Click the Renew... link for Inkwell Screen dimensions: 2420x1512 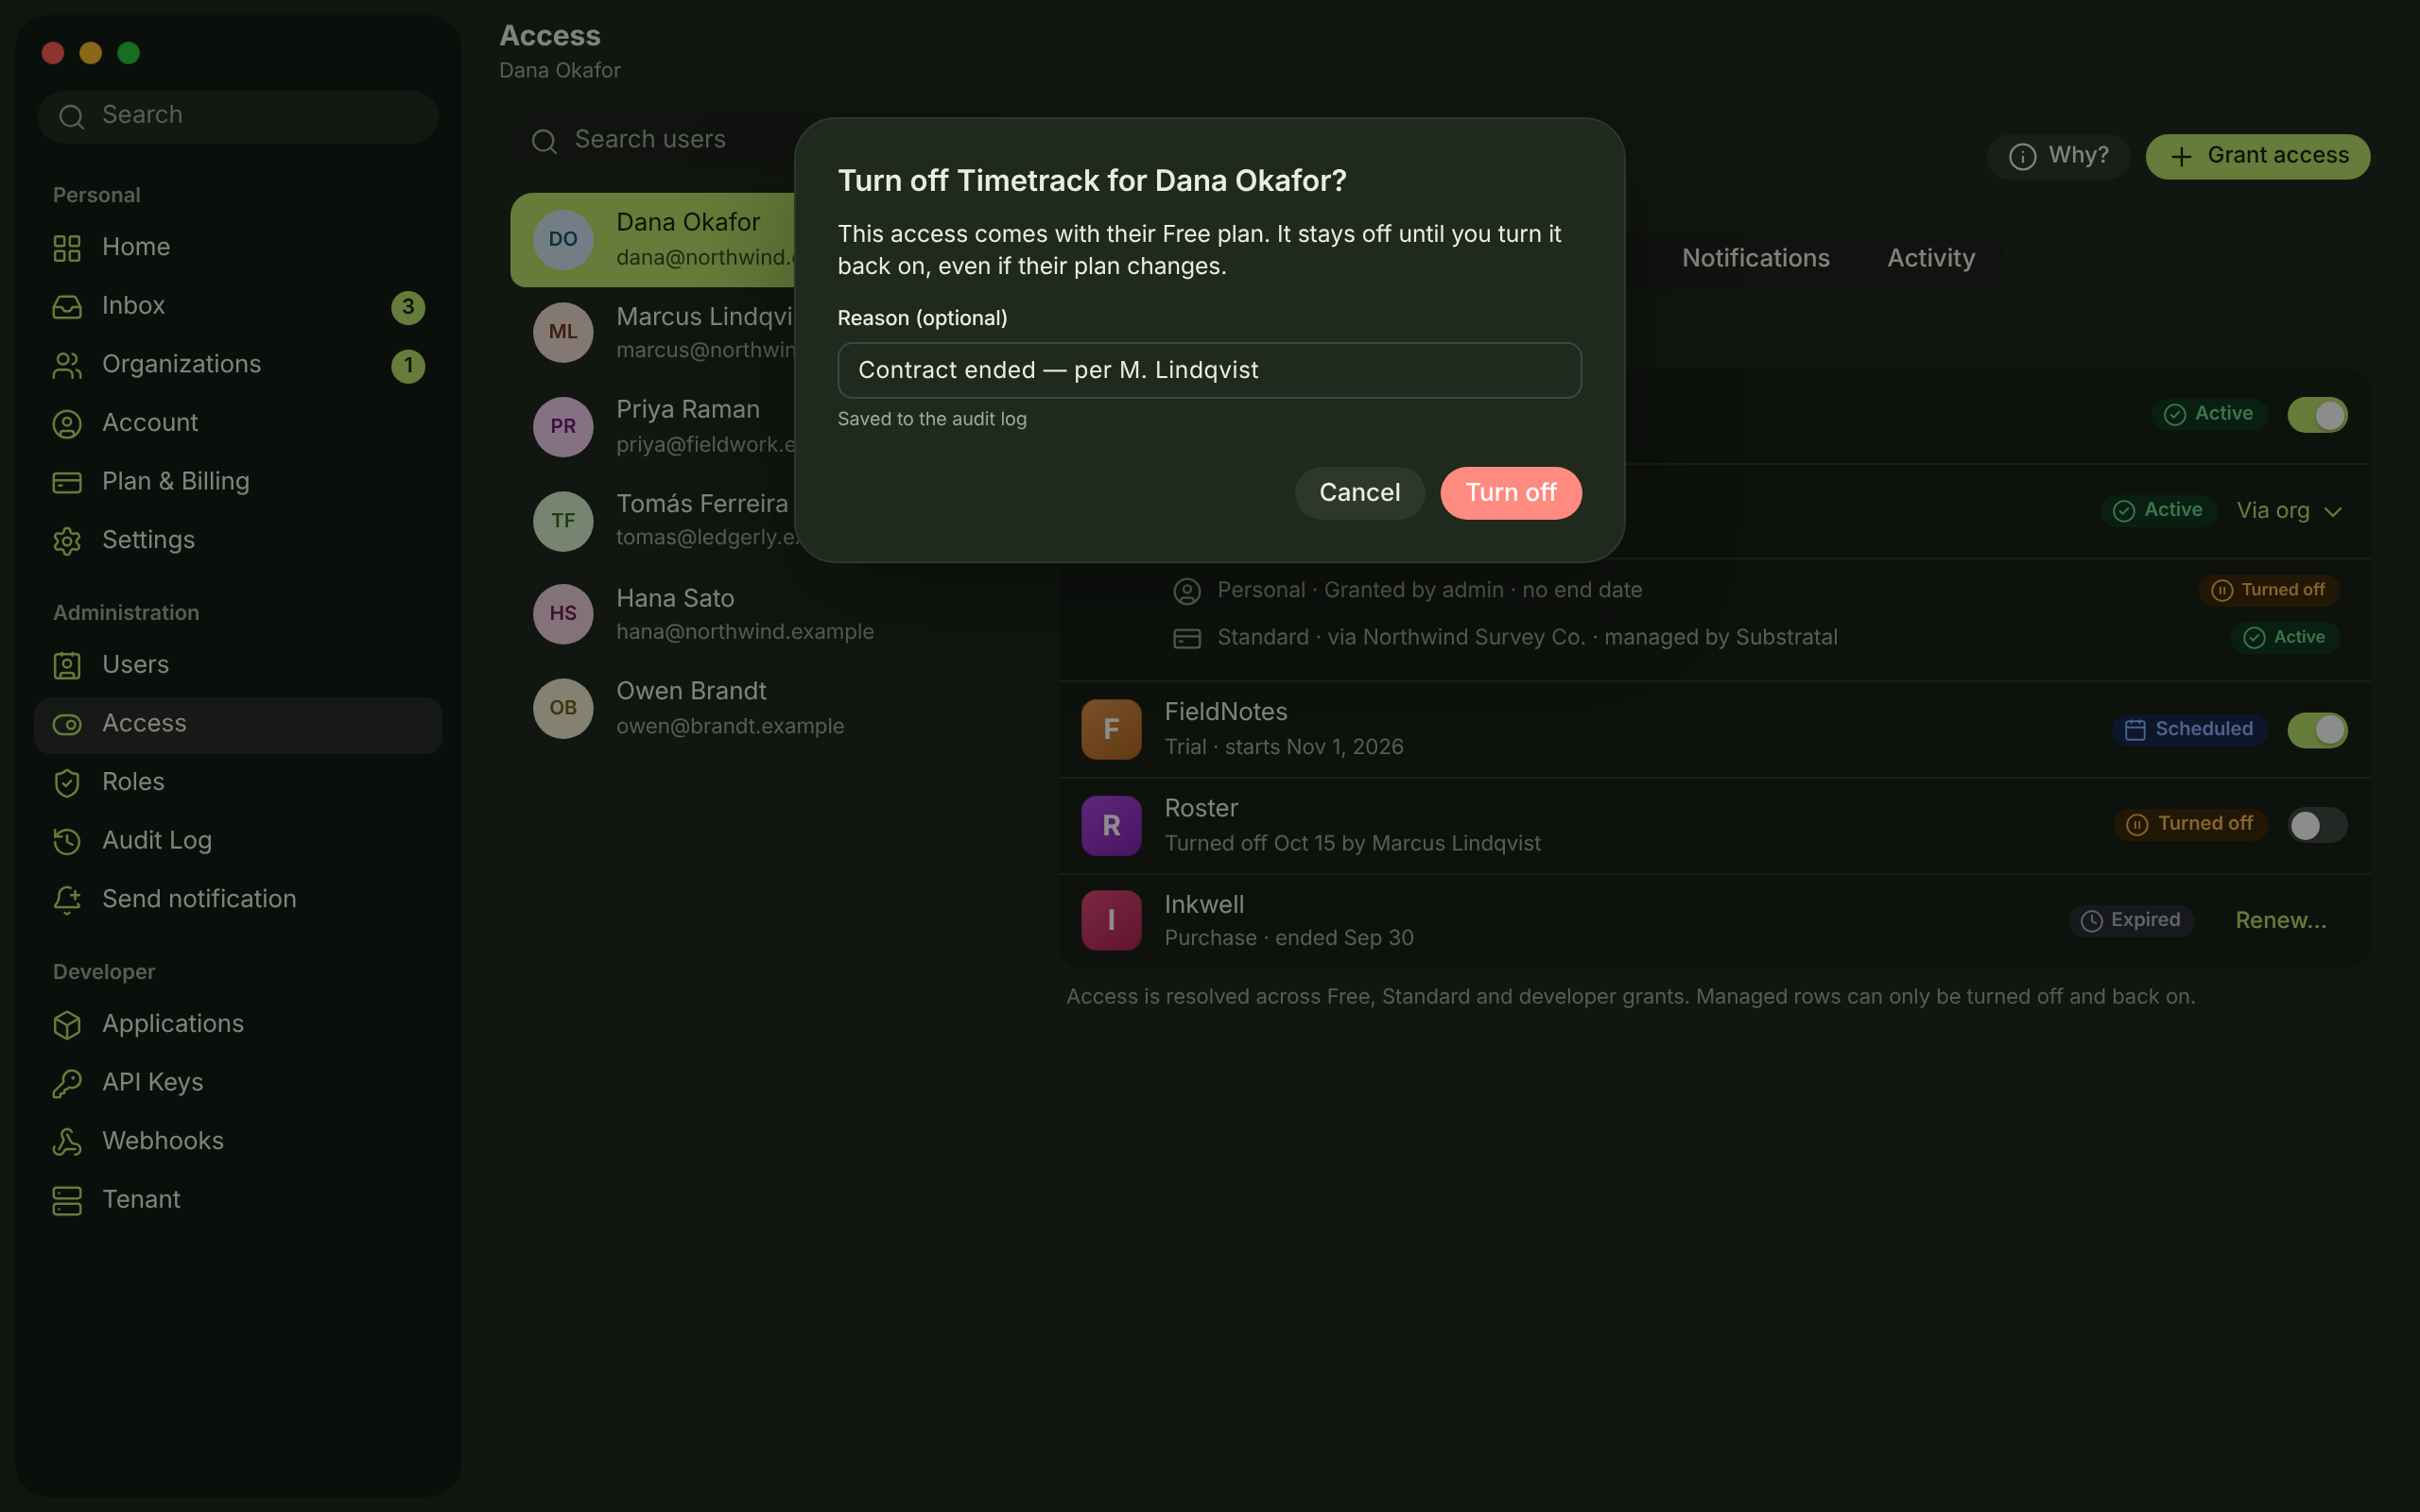tap(2280, 921)
